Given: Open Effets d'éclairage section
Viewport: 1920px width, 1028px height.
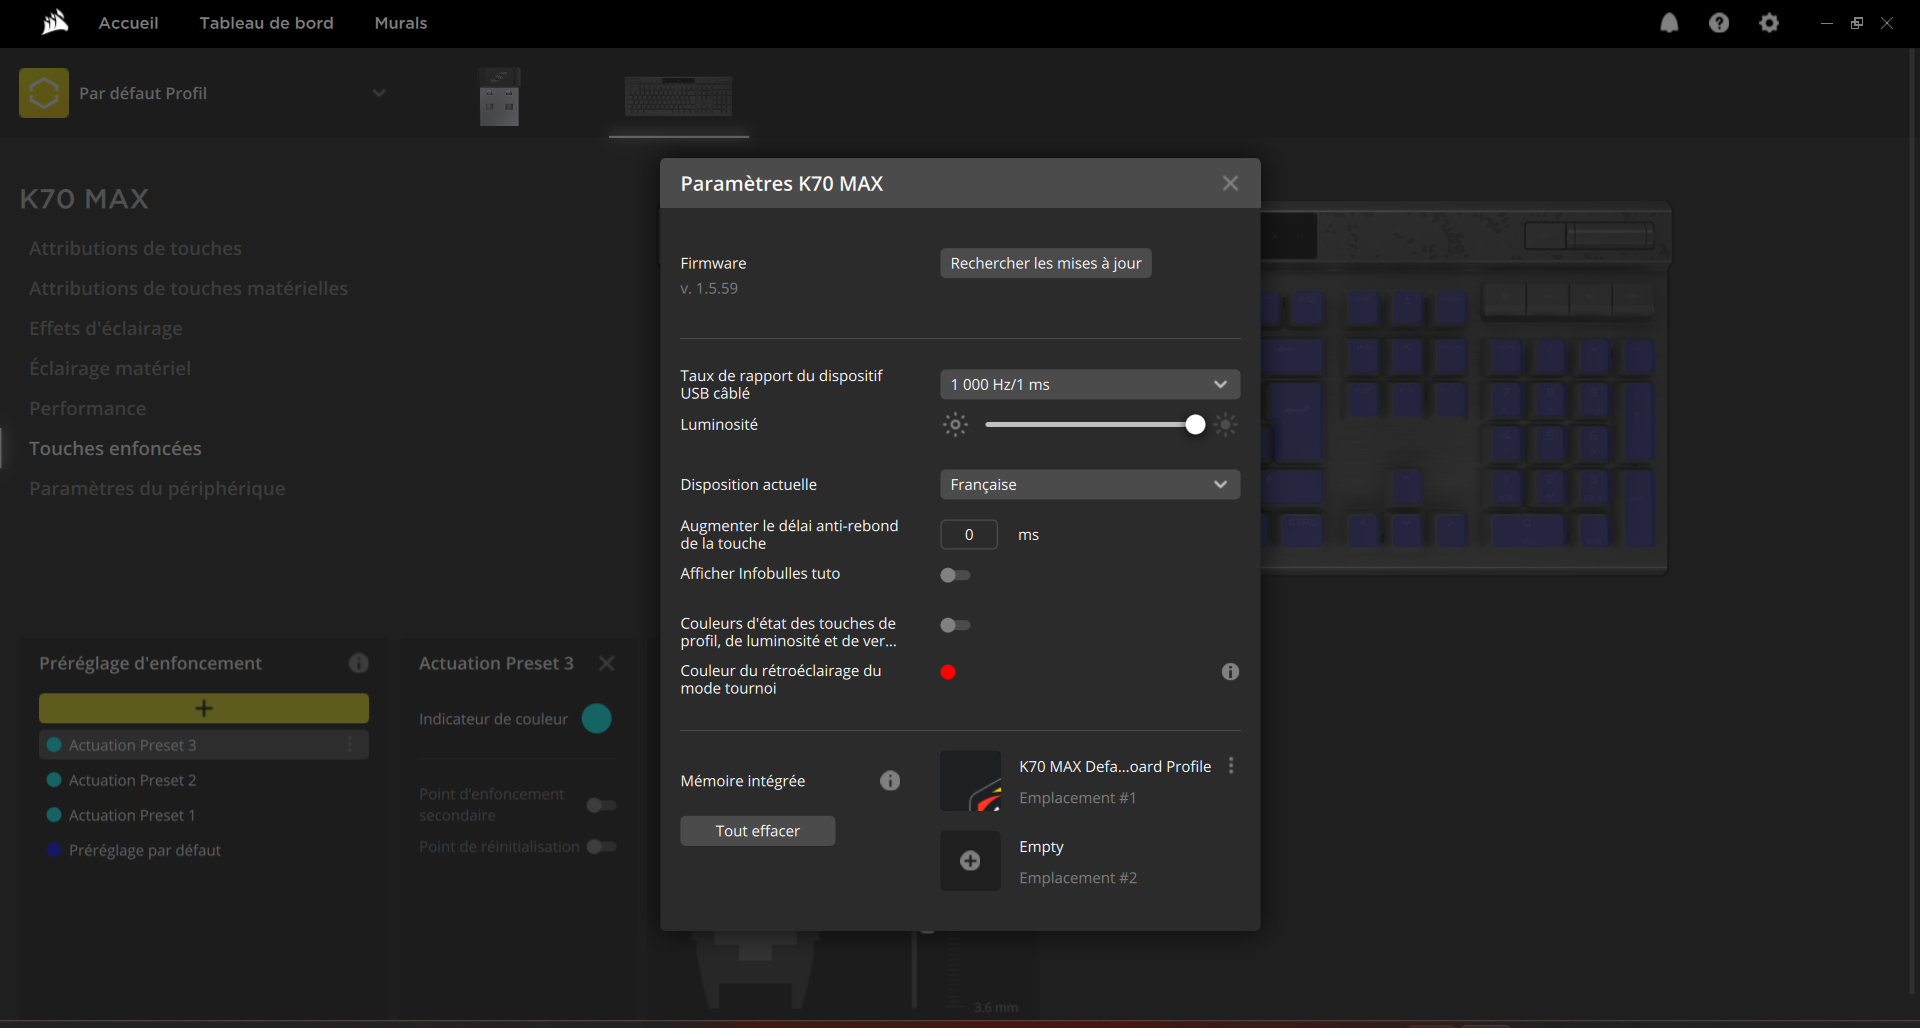Looking at the screenshot, I should pyautogui.click(x=106, y=328).
